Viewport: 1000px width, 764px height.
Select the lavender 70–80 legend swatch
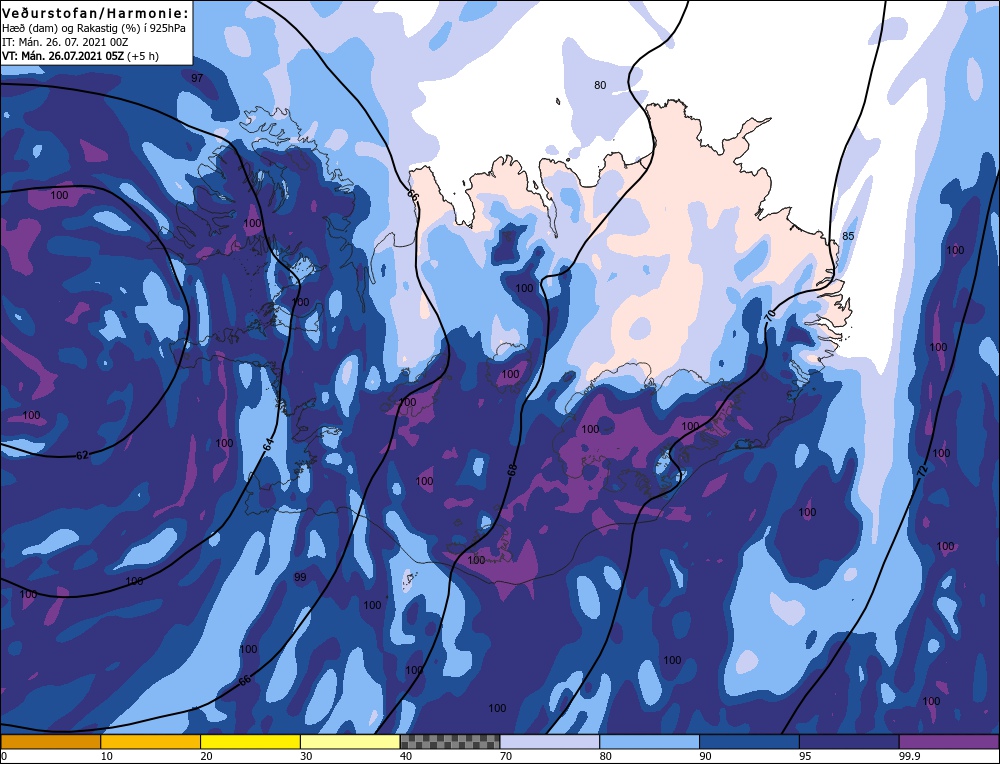(x=550, y=742)
